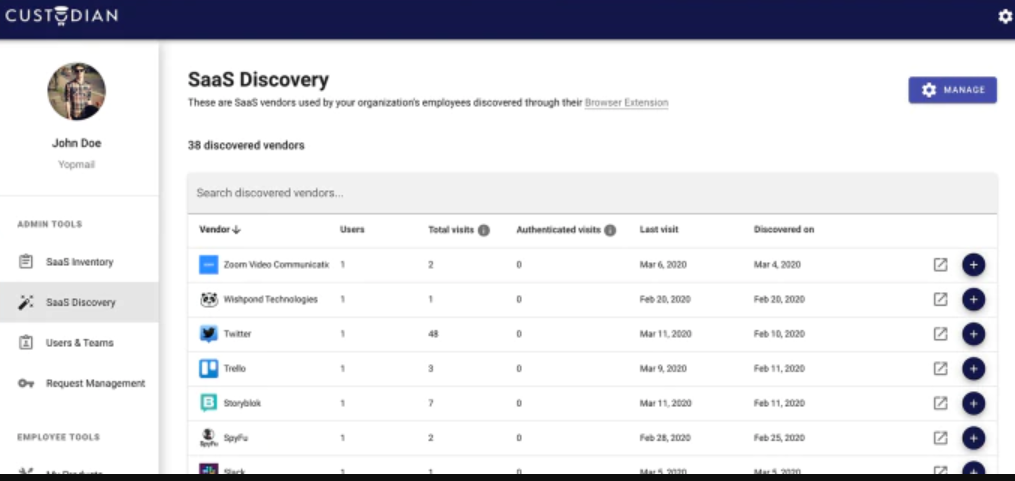
Task: Click the SaaS Discovery wand icon
Action: click(x=25, y=302)
